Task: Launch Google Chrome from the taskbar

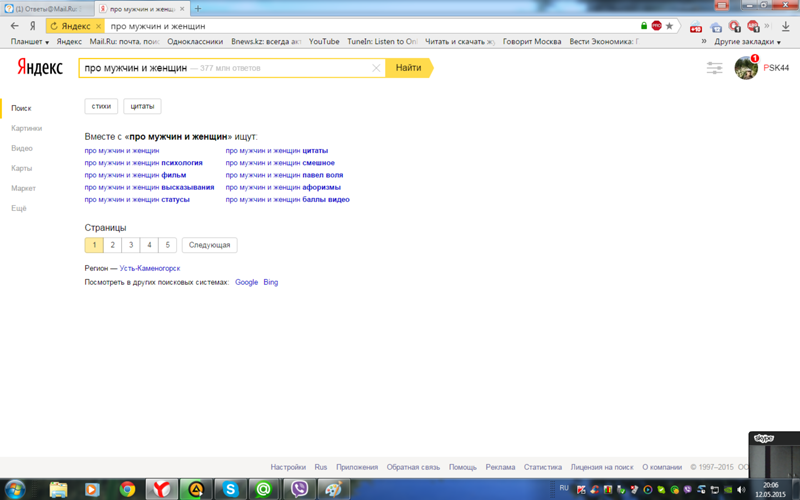Action: [x=128, y=490]
